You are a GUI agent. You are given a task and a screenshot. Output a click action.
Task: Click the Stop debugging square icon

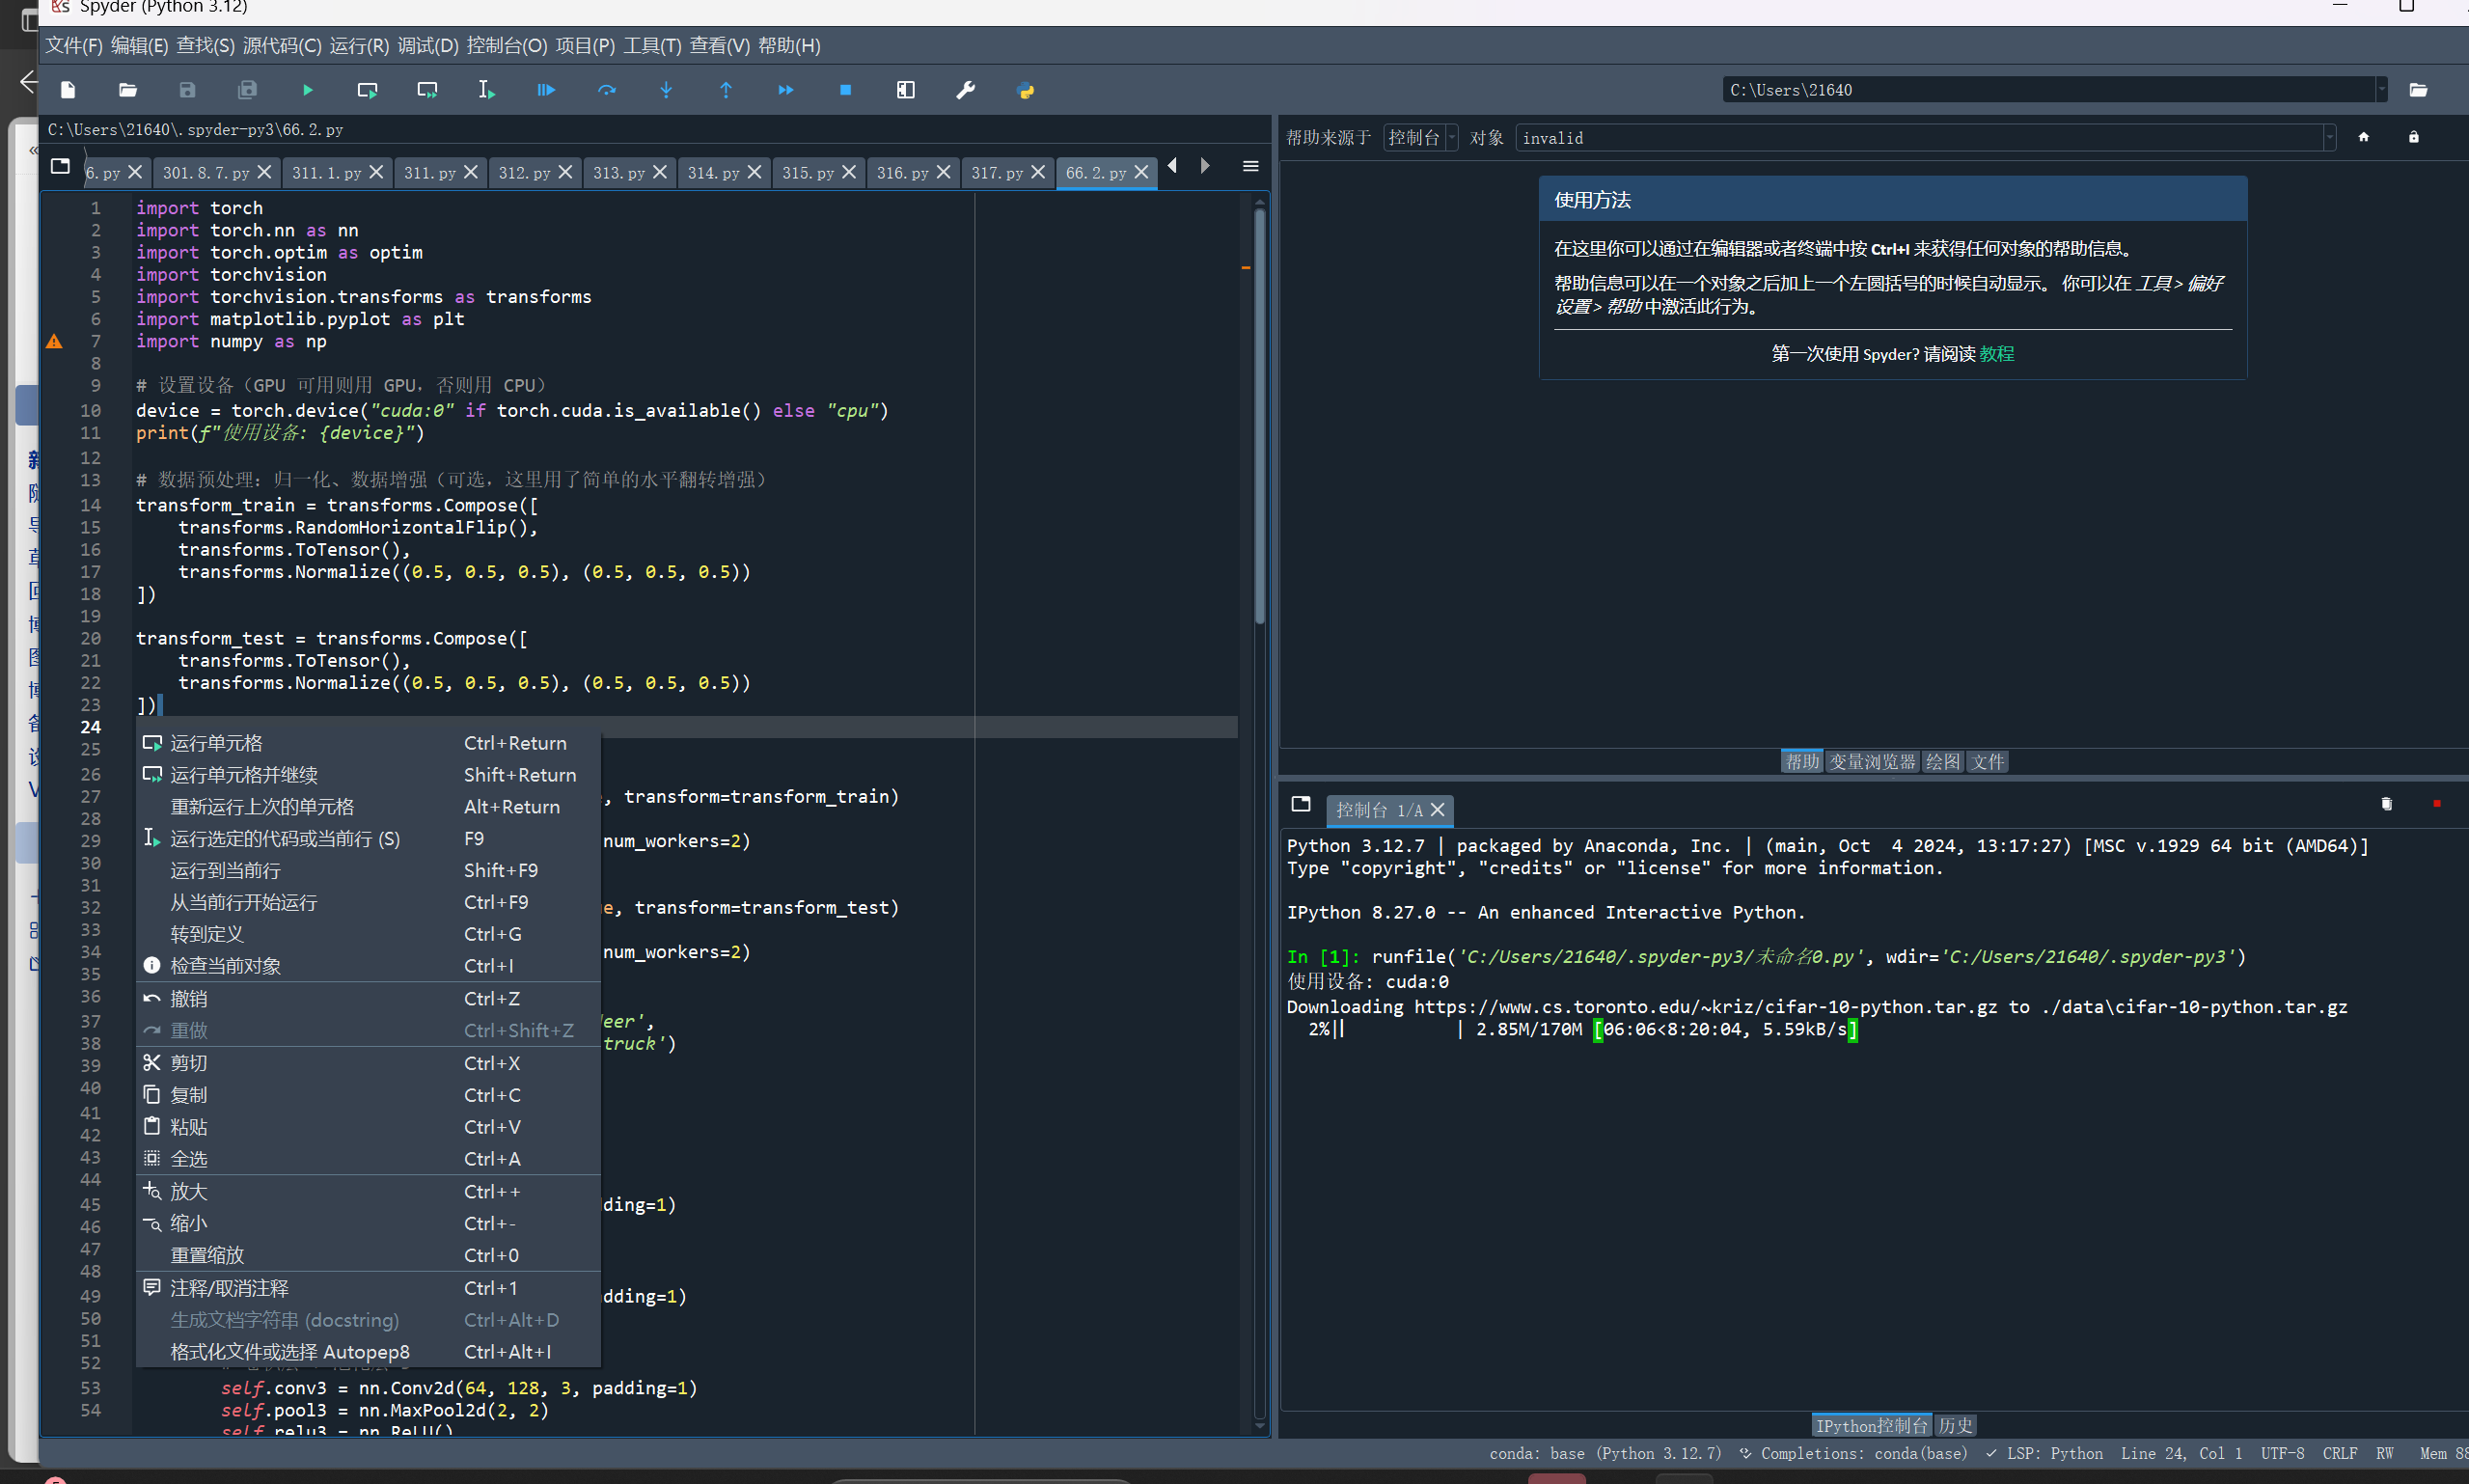click(x=845, y=90)
